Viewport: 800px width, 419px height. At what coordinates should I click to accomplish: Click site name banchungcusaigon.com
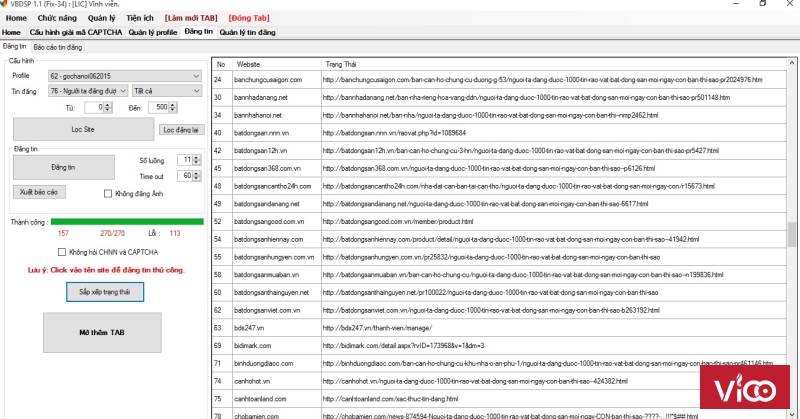(268, 80)
